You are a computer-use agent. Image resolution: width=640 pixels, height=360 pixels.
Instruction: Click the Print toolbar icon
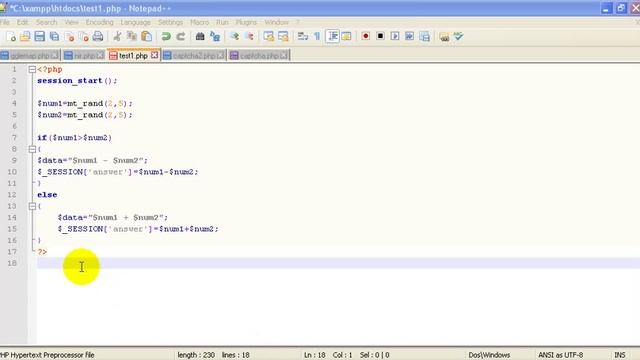click(x=98, y=37)
